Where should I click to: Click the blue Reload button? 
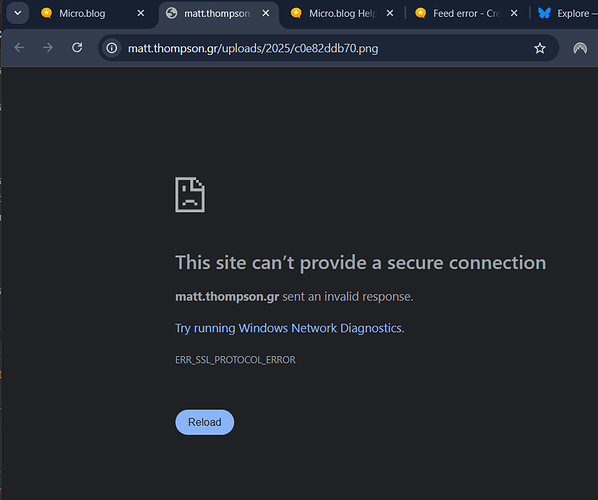(205, 422)
